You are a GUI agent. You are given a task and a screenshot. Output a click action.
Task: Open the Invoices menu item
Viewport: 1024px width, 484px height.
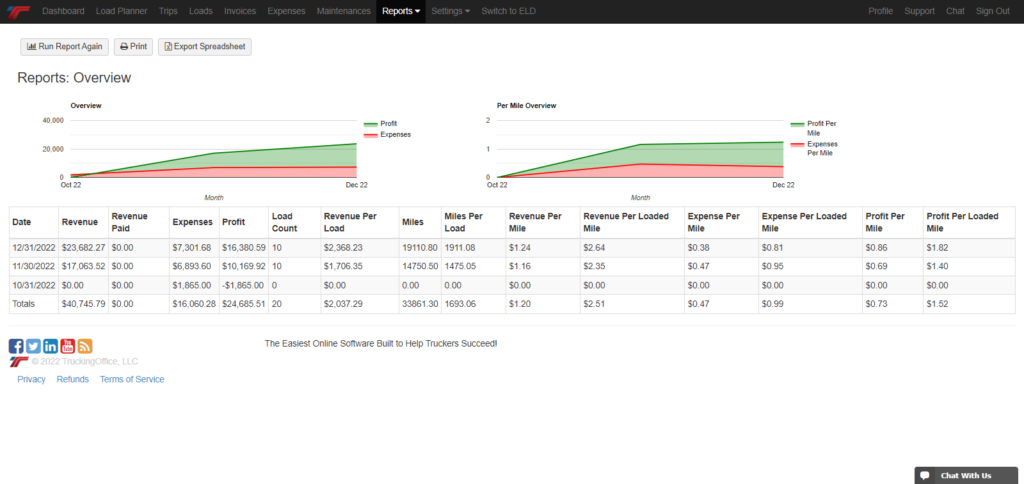[238, 11]
